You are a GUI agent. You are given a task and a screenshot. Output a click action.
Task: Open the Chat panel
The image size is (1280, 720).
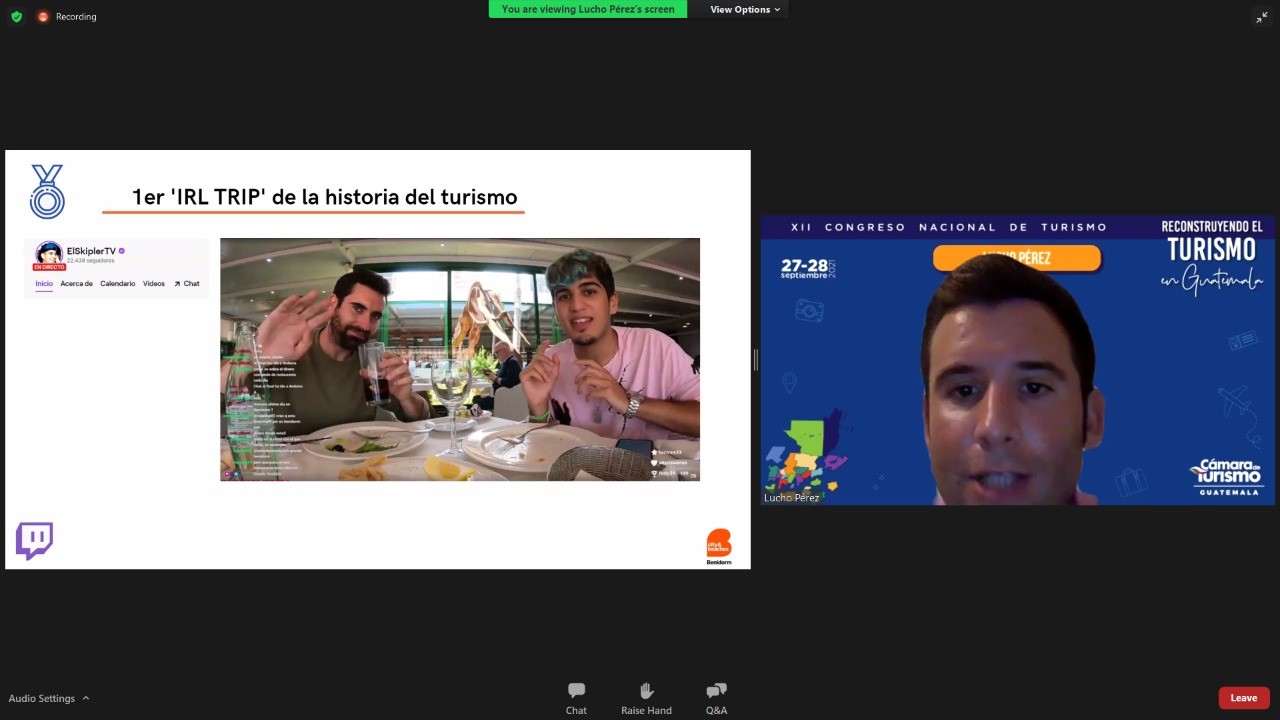coord(576,698)
